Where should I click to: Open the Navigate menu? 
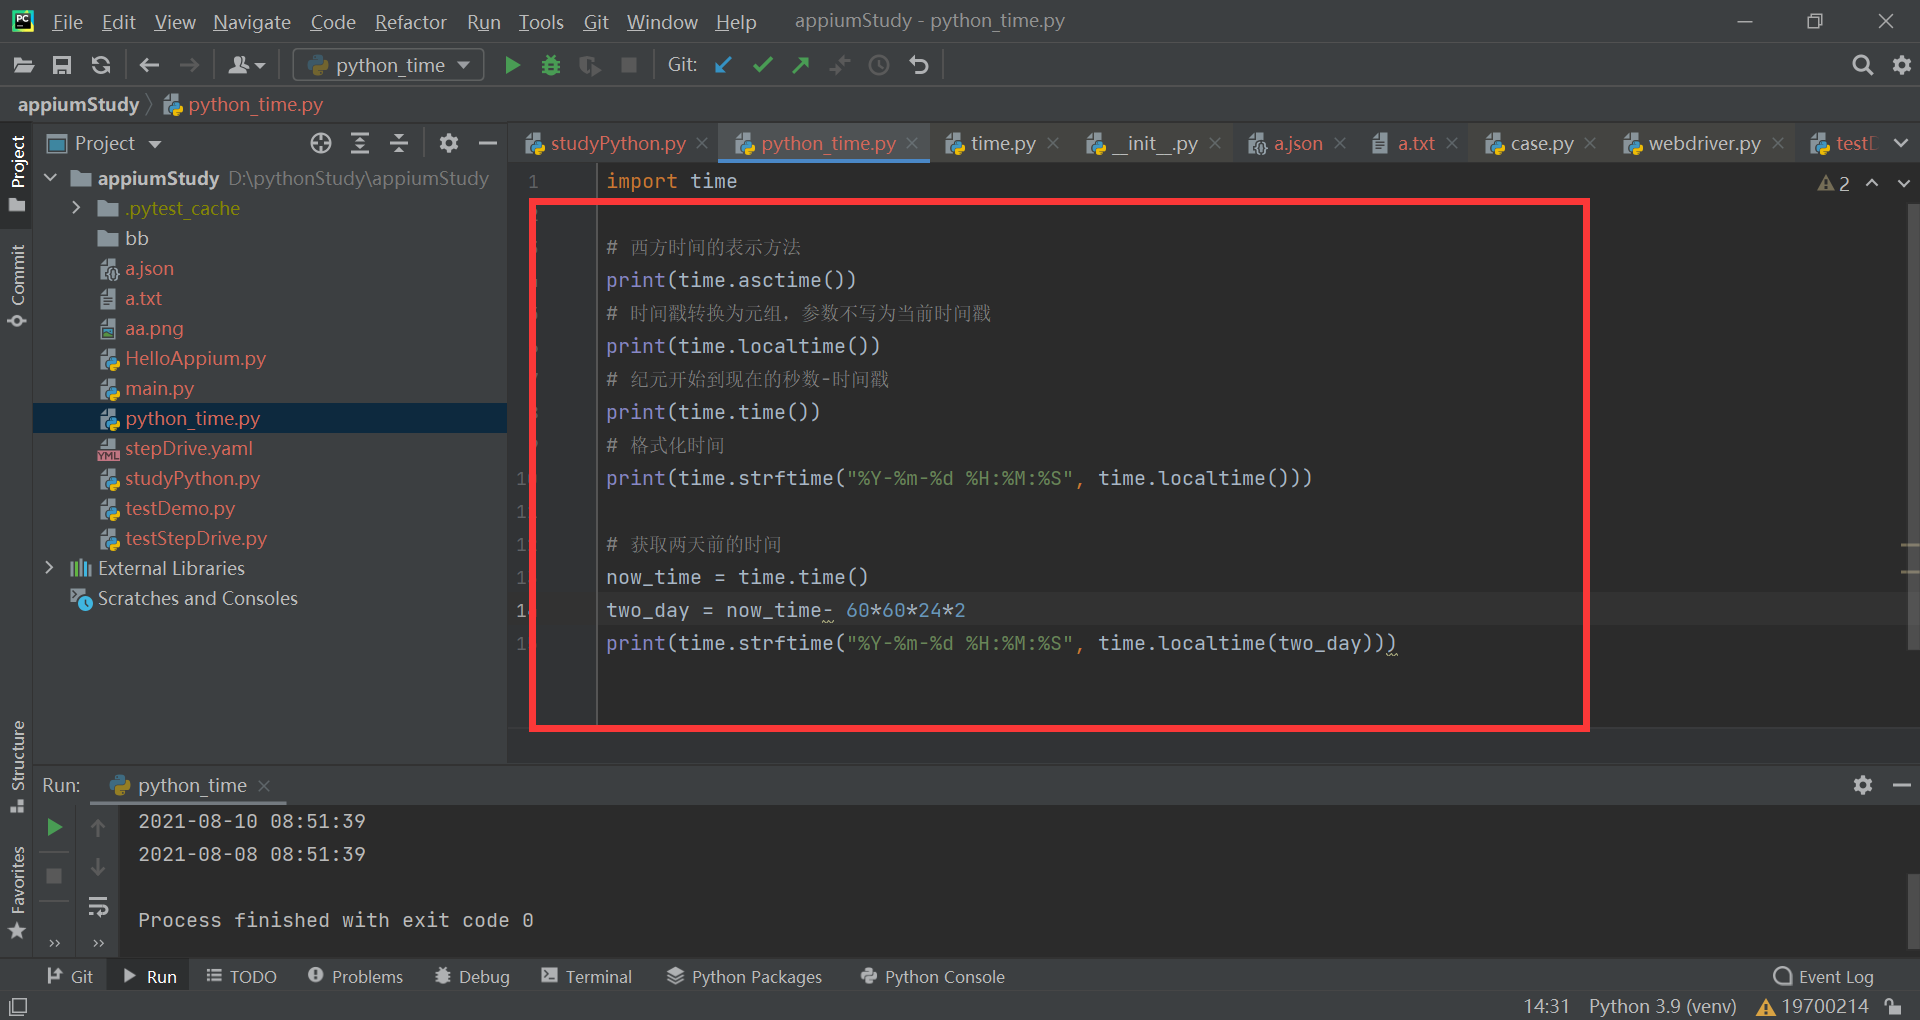251,22
